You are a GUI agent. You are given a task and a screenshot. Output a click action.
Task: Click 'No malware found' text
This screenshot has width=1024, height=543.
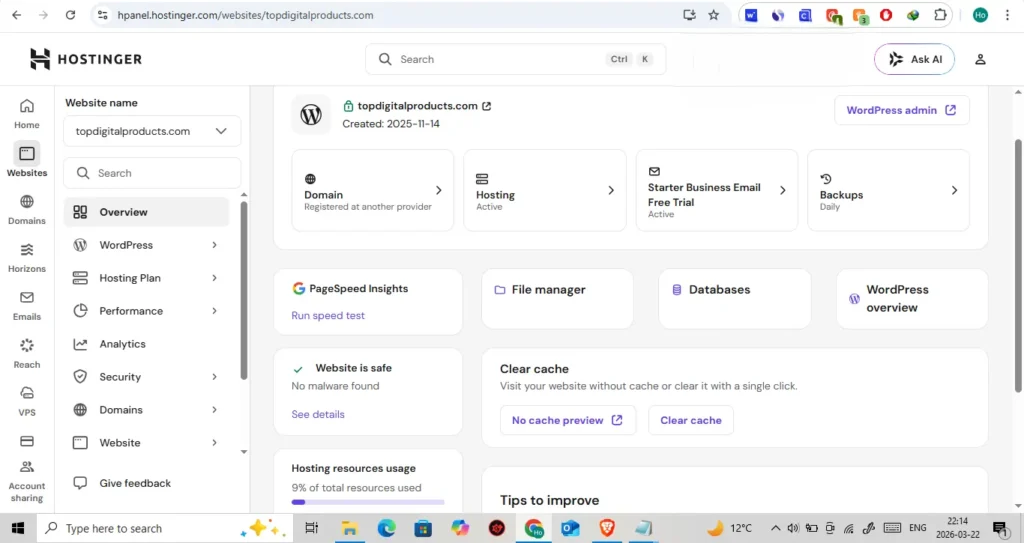[x=335, y=386]
